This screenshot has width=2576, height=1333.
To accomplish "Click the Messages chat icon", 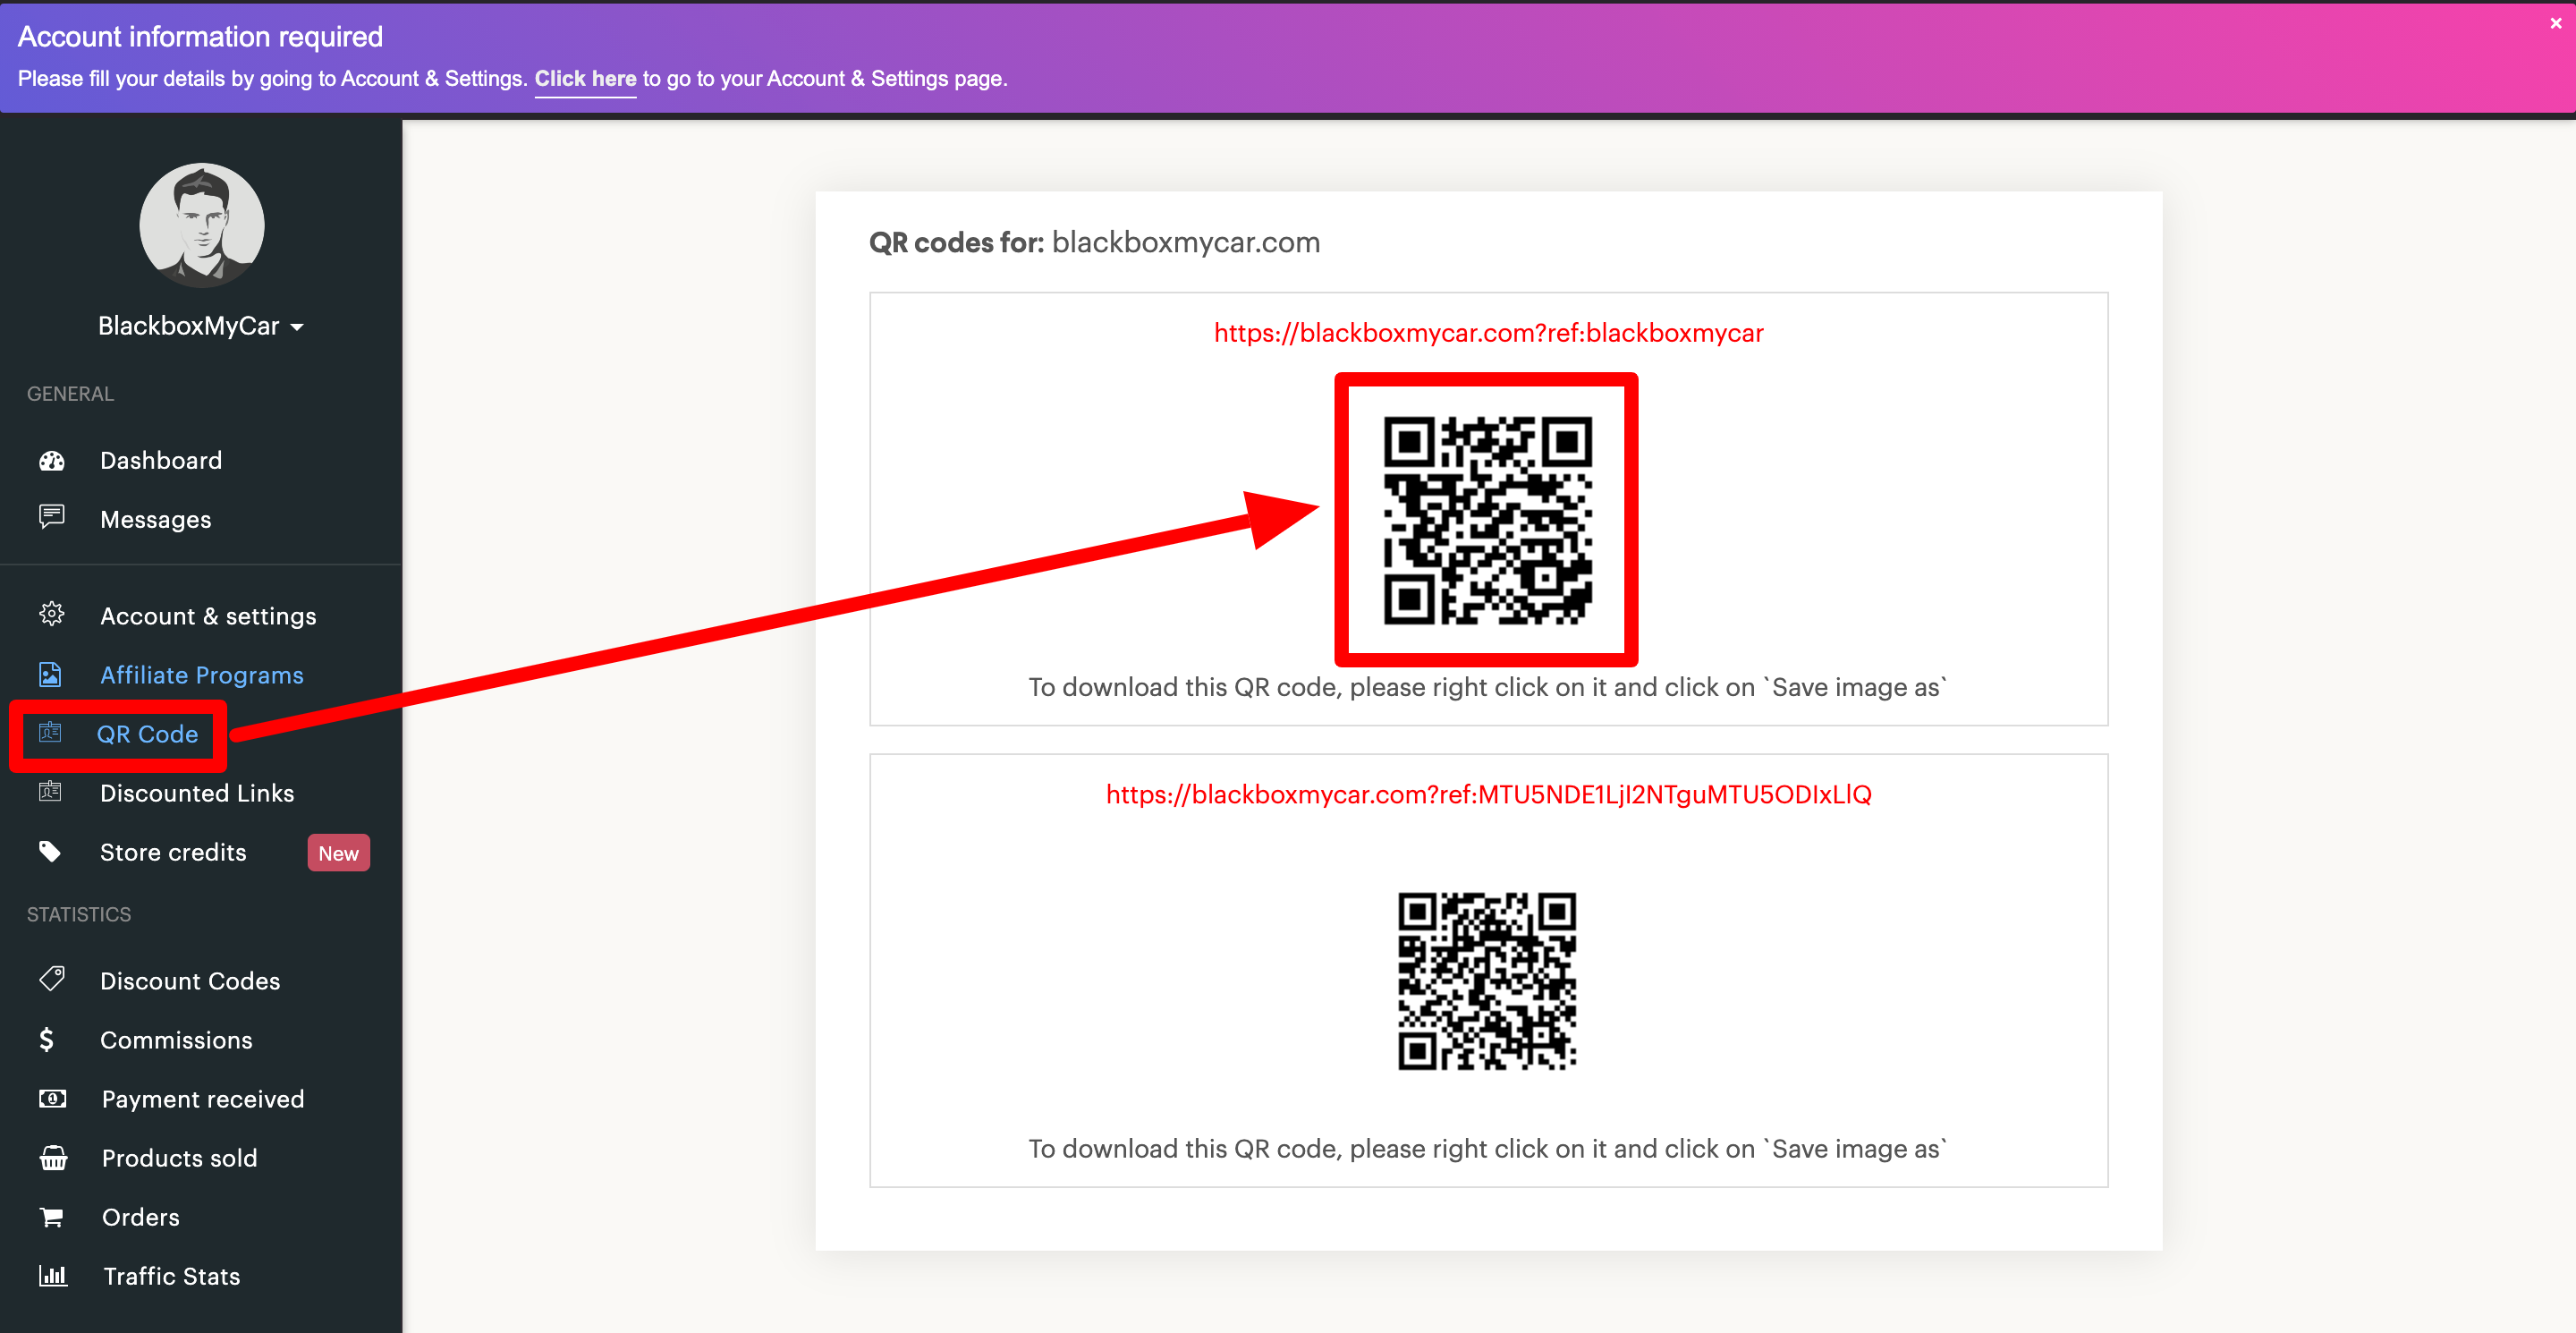I will (52, 517).
